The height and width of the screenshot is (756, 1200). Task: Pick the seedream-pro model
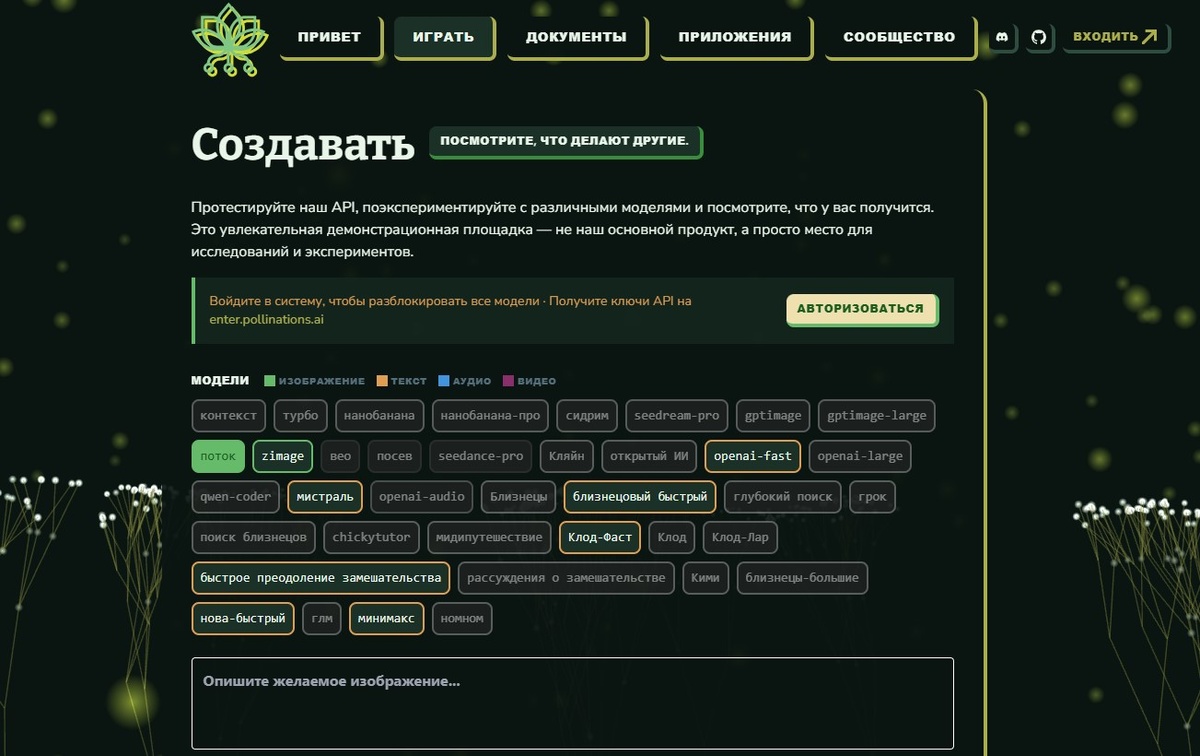[x=677, y=416]
